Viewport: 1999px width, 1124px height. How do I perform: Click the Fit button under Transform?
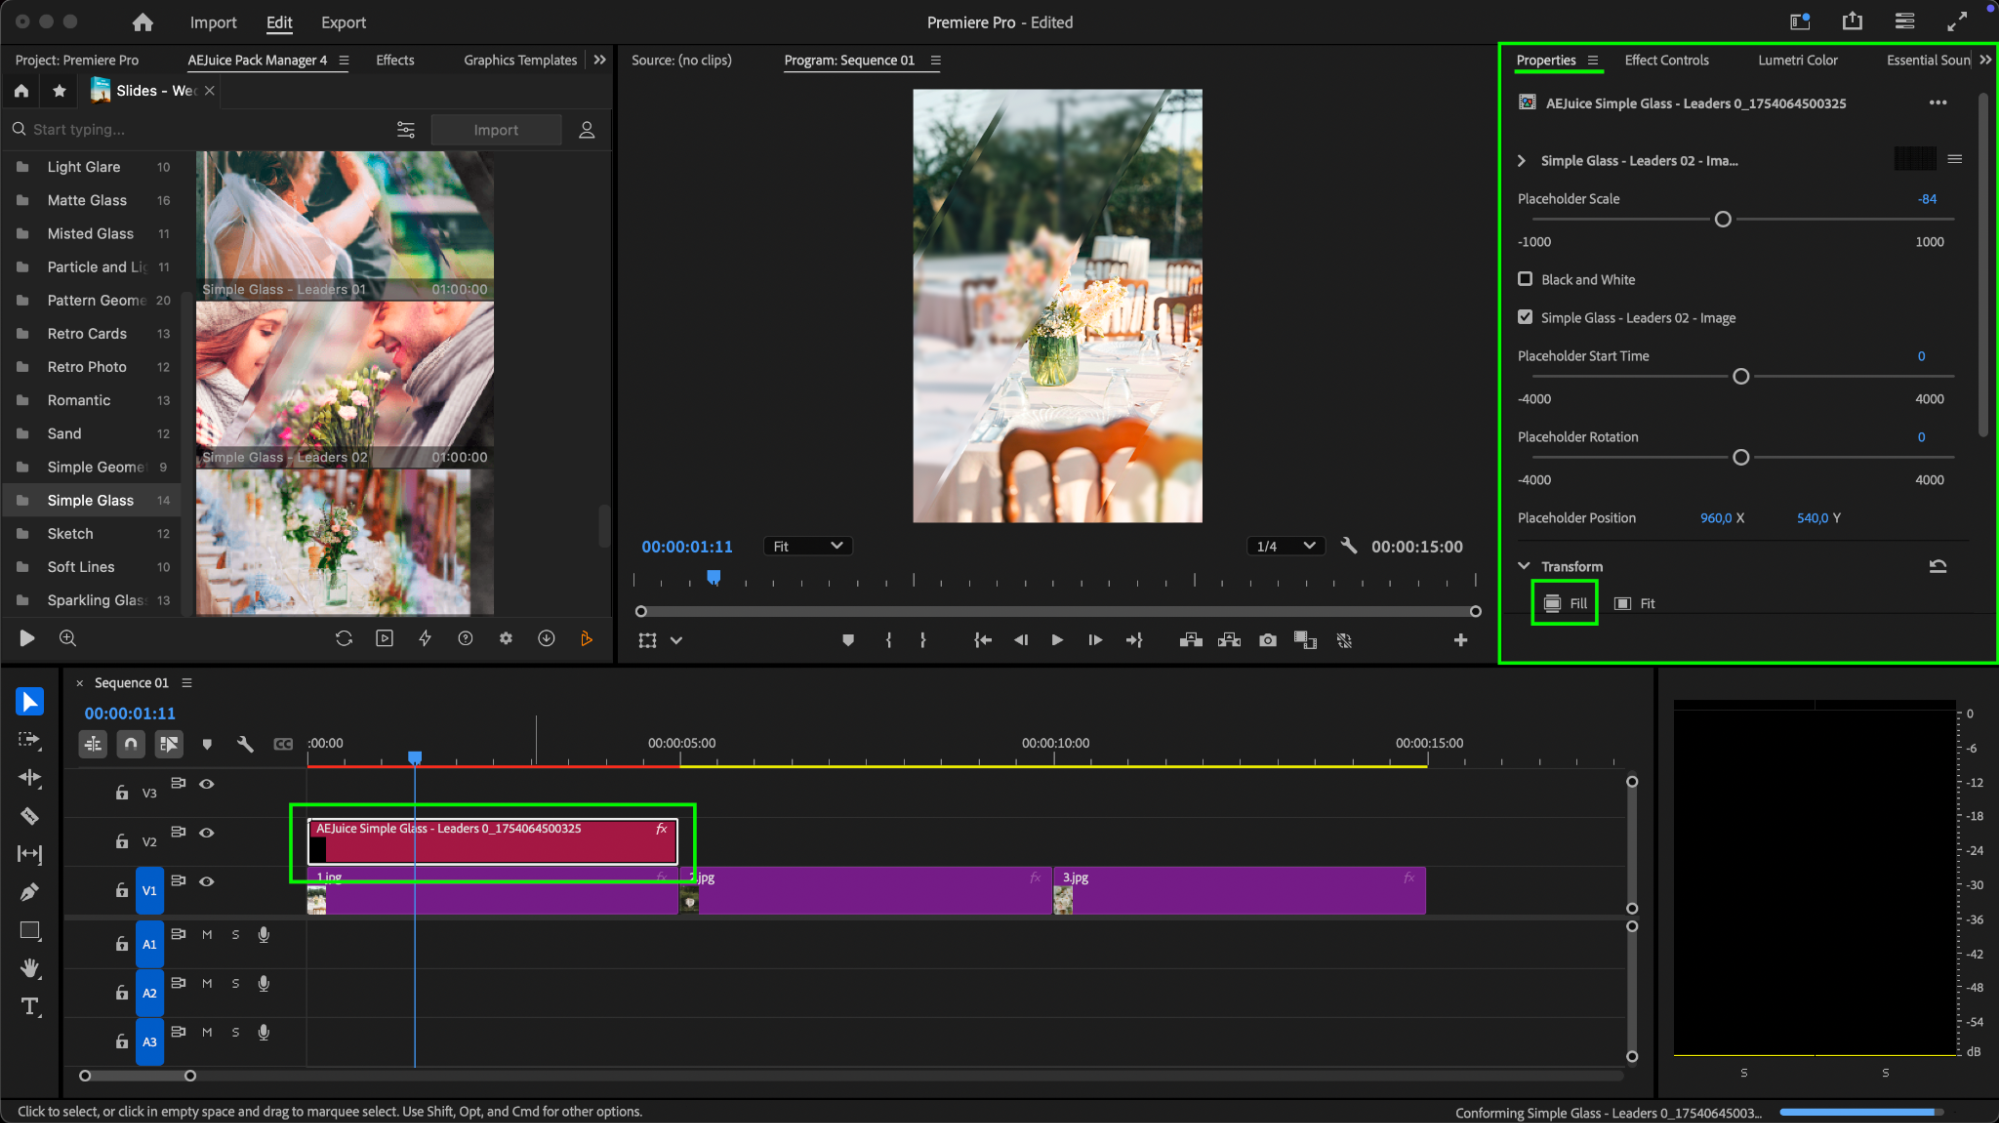tap(1635, 603)
